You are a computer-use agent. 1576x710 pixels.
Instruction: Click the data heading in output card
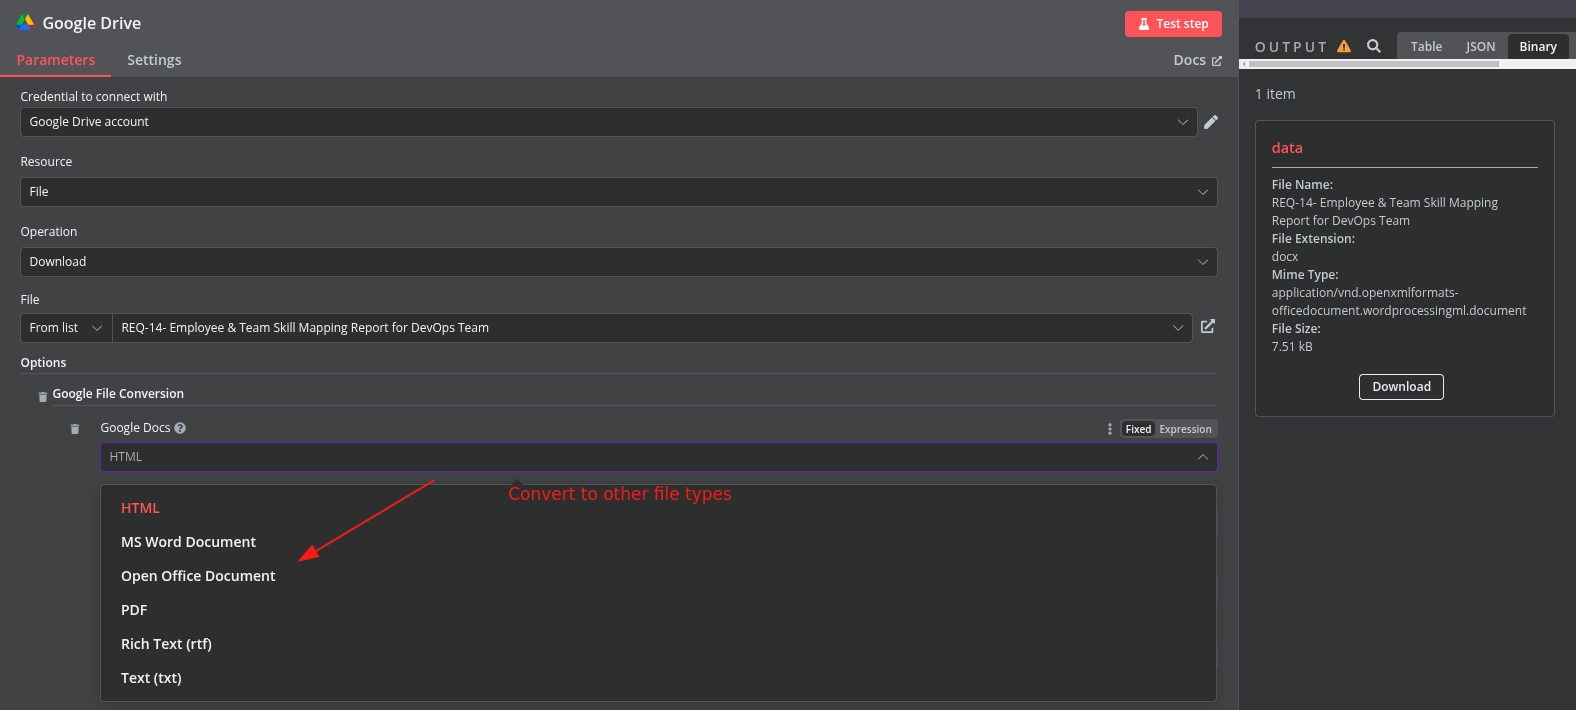click(x=1287, y=148)
